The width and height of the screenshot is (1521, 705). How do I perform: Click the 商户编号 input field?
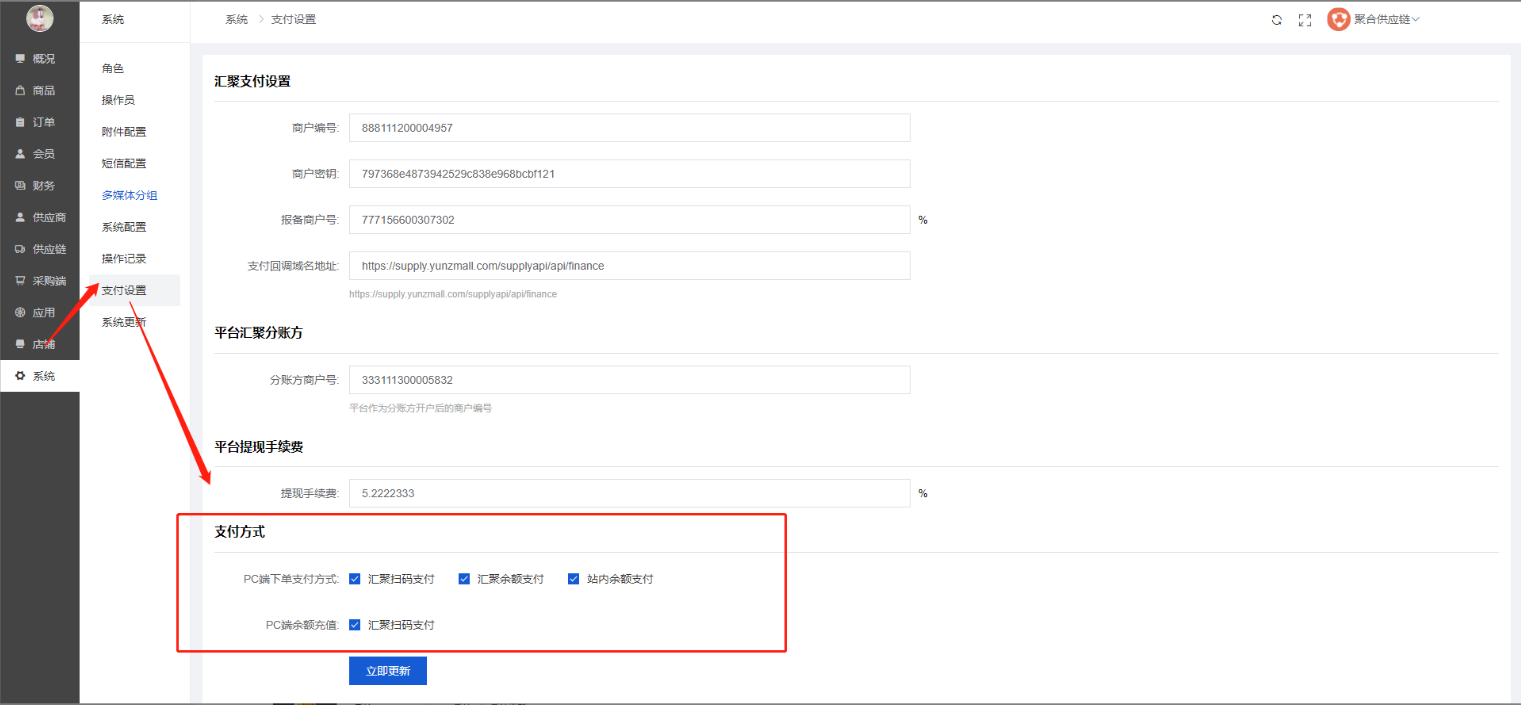(x=629, y=128)
